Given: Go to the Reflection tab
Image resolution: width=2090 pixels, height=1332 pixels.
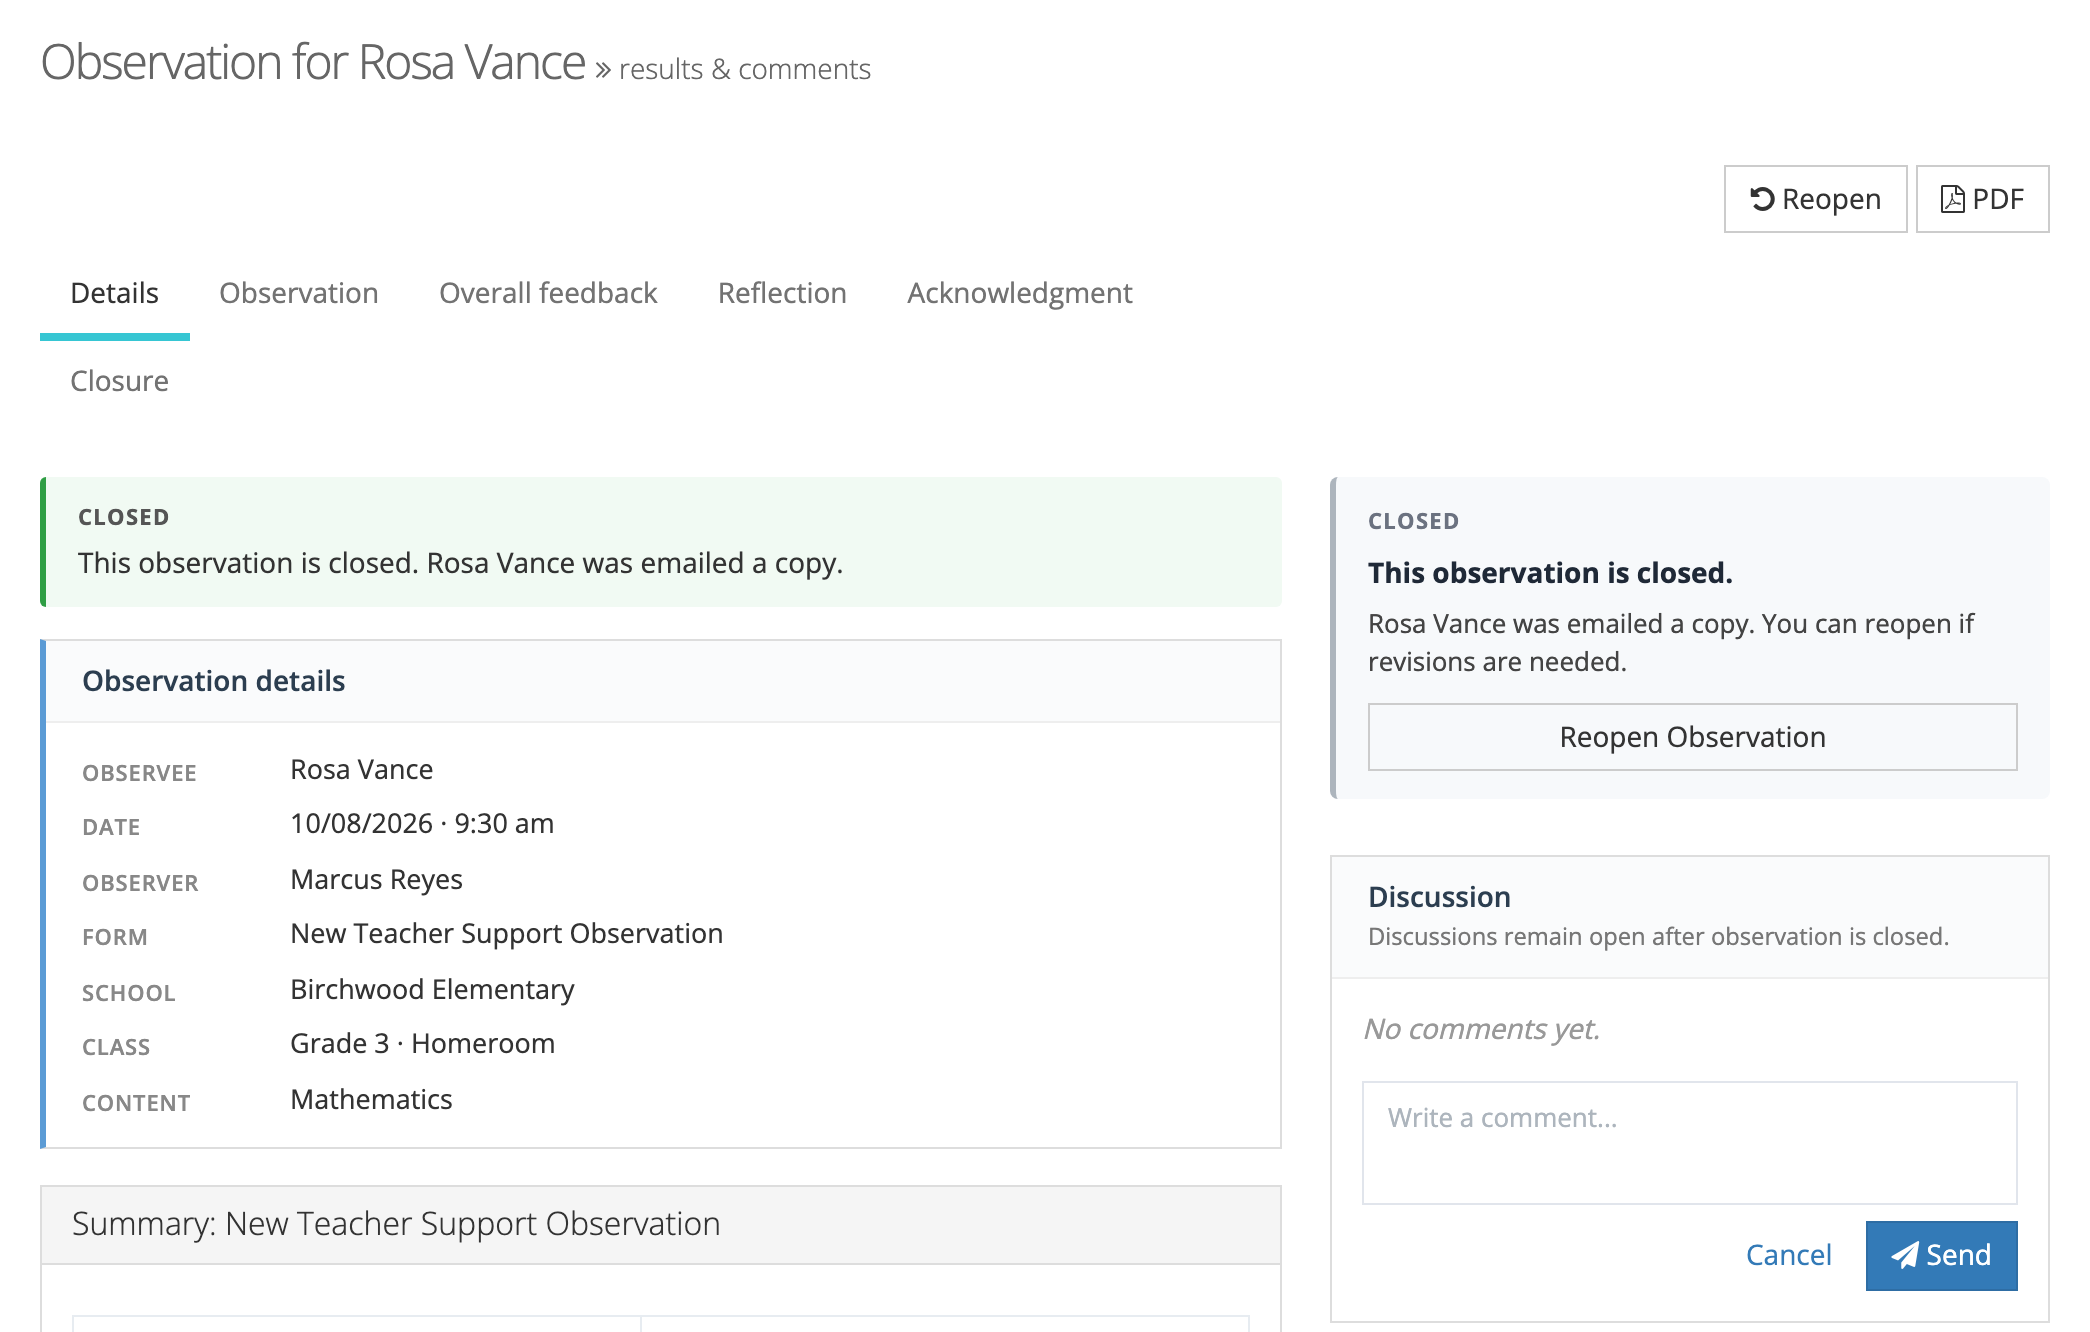Looking at the screenshot, I should [x=782, y=293].
